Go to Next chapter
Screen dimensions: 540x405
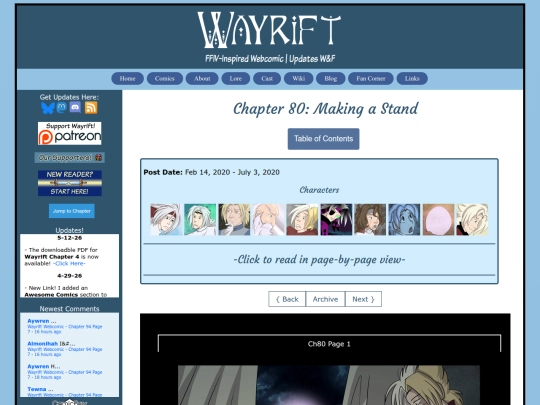tap(363, 299)
